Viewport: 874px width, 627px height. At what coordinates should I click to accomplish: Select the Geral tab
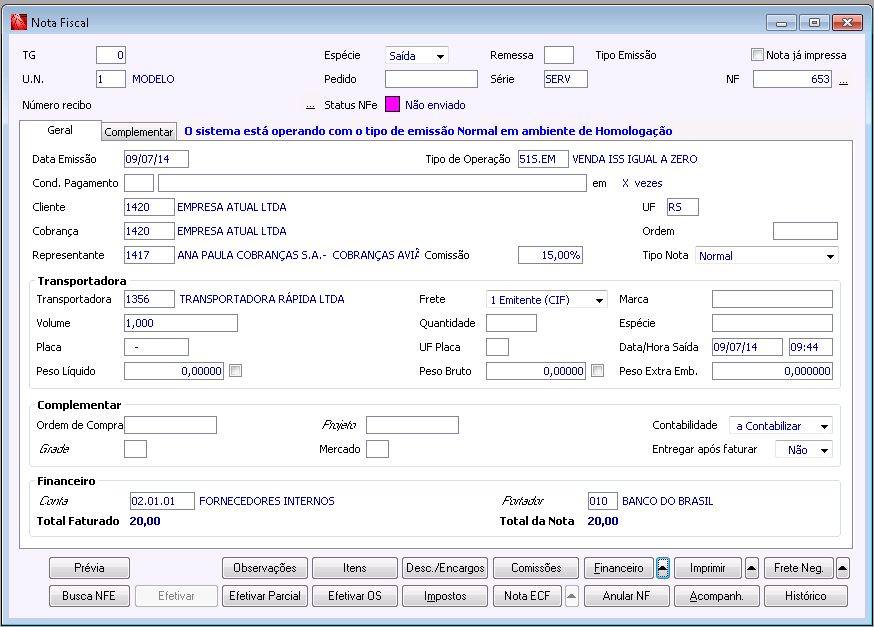point(60,131)
